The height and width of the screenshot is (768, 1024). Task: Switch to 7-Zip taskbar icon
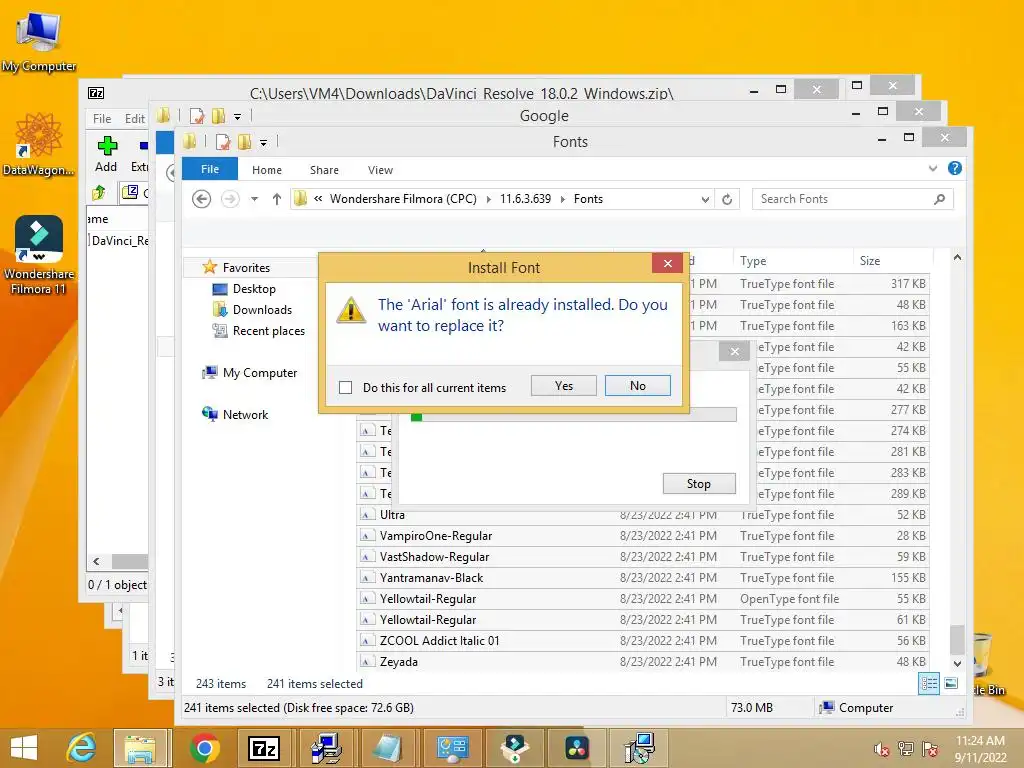(x=264, y=748)
